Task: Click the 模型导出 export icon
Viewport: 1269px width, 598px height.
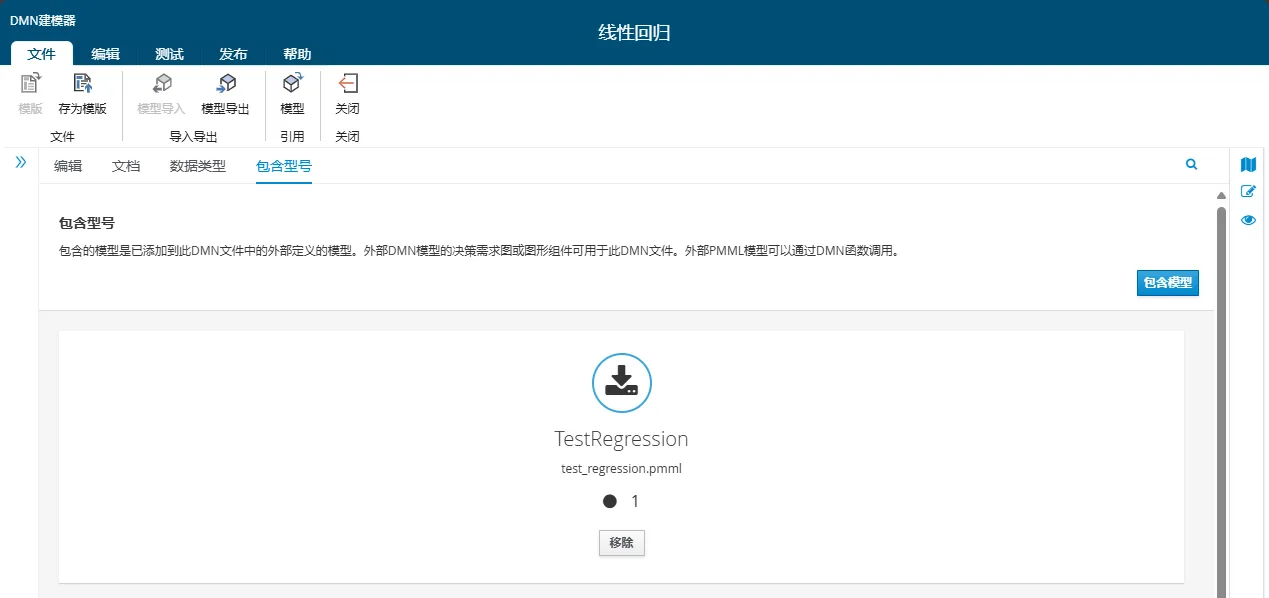Action: point(224,88)
